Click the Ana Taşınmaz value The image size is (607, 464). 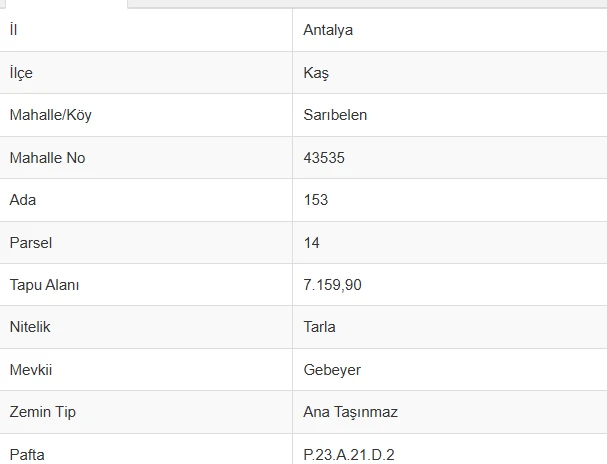coord(350,412)
